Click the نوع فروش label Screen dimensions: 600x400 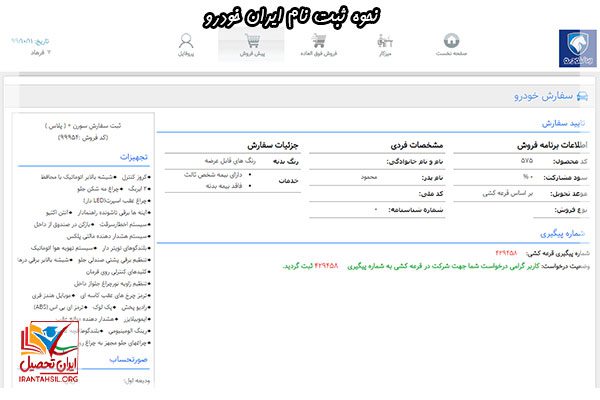(x=571, y=210)
